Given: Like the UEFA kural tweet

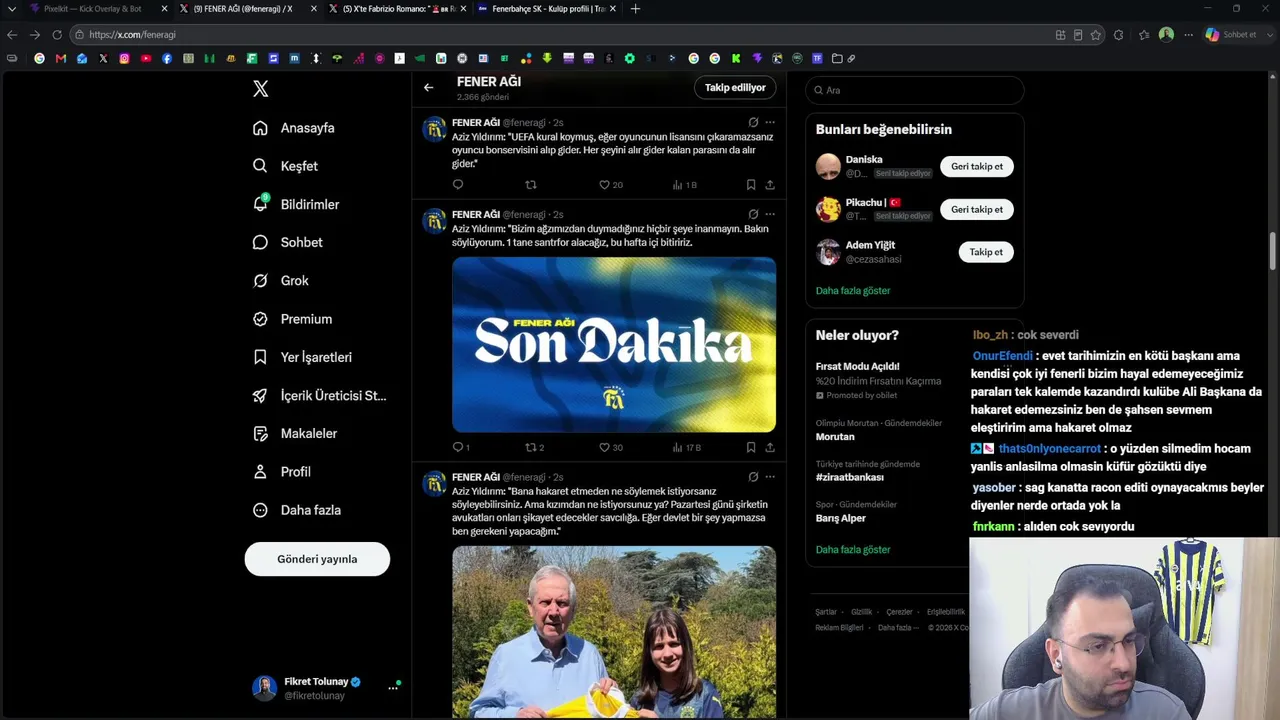Looking at the screenshot, I should [610, 185].
